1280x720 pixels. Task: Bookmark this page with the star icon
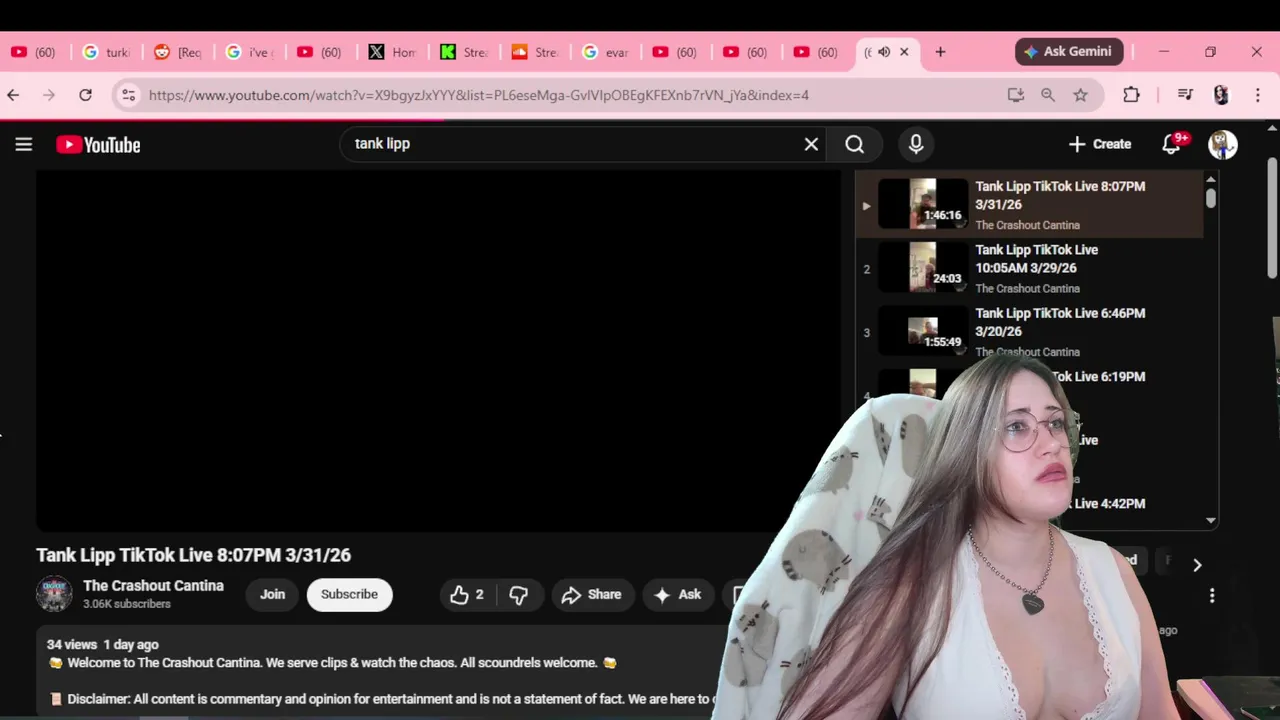point(1080,95)
